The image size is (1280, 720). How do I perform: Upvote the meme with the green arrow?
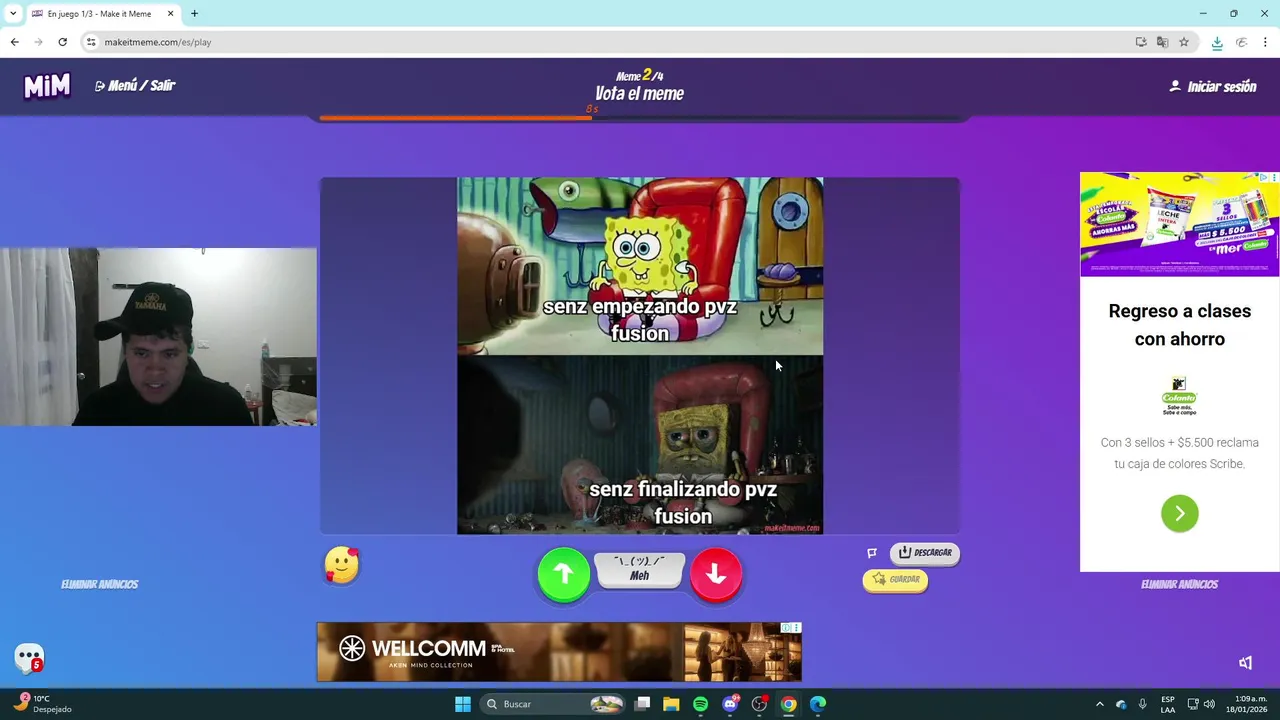(x=564, y=573)
